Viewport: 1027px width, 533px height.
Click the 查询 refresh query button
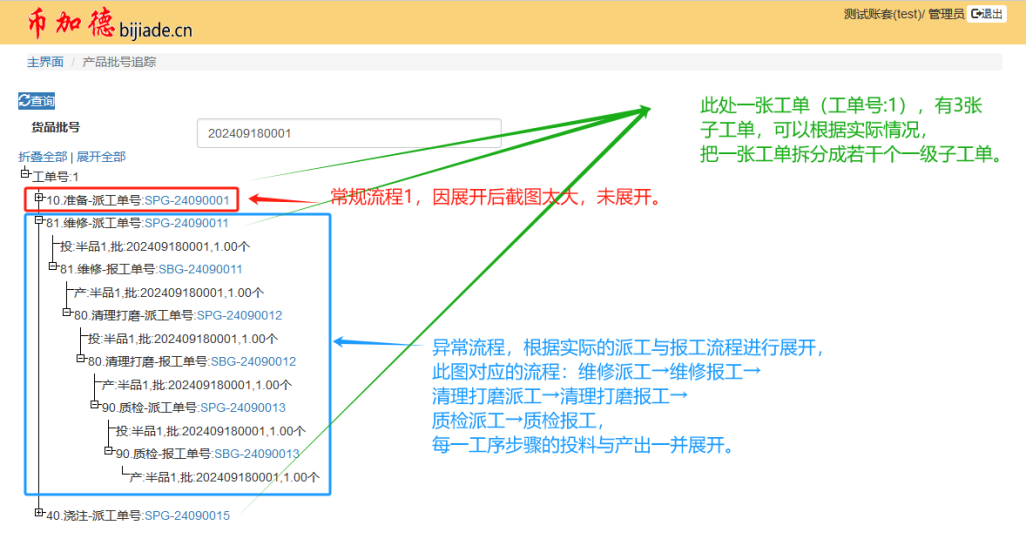(37, 101)
